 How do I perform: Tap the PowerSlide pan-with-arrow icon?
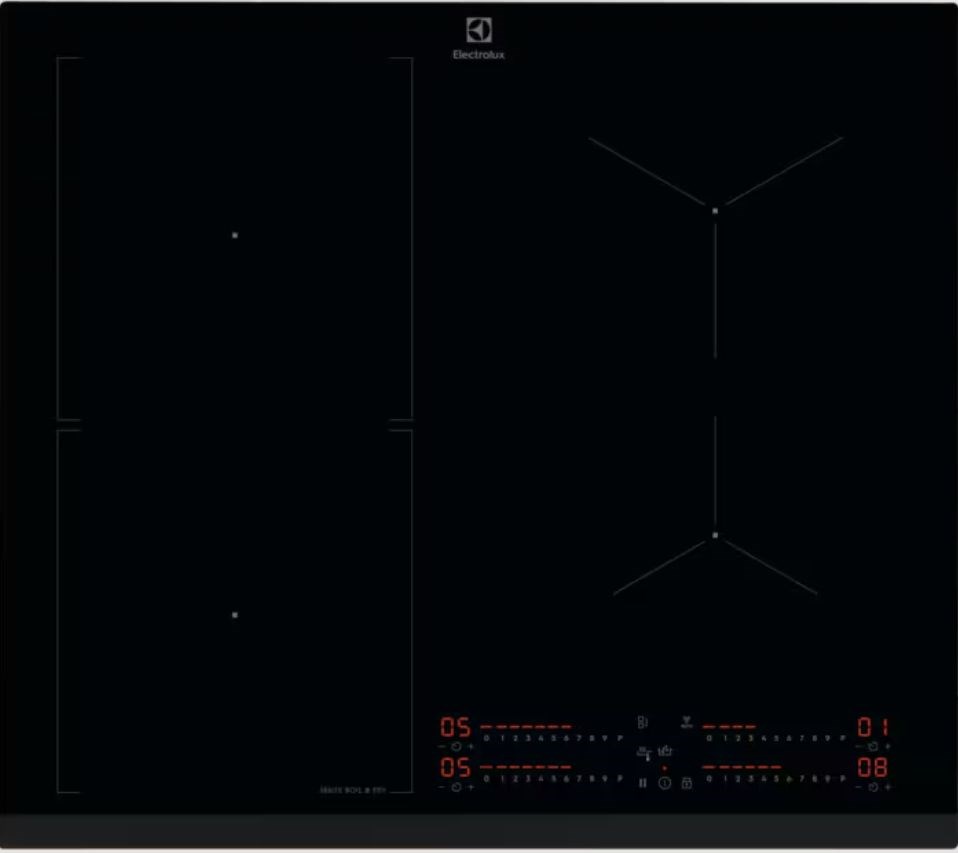click(x=644, y=752)
